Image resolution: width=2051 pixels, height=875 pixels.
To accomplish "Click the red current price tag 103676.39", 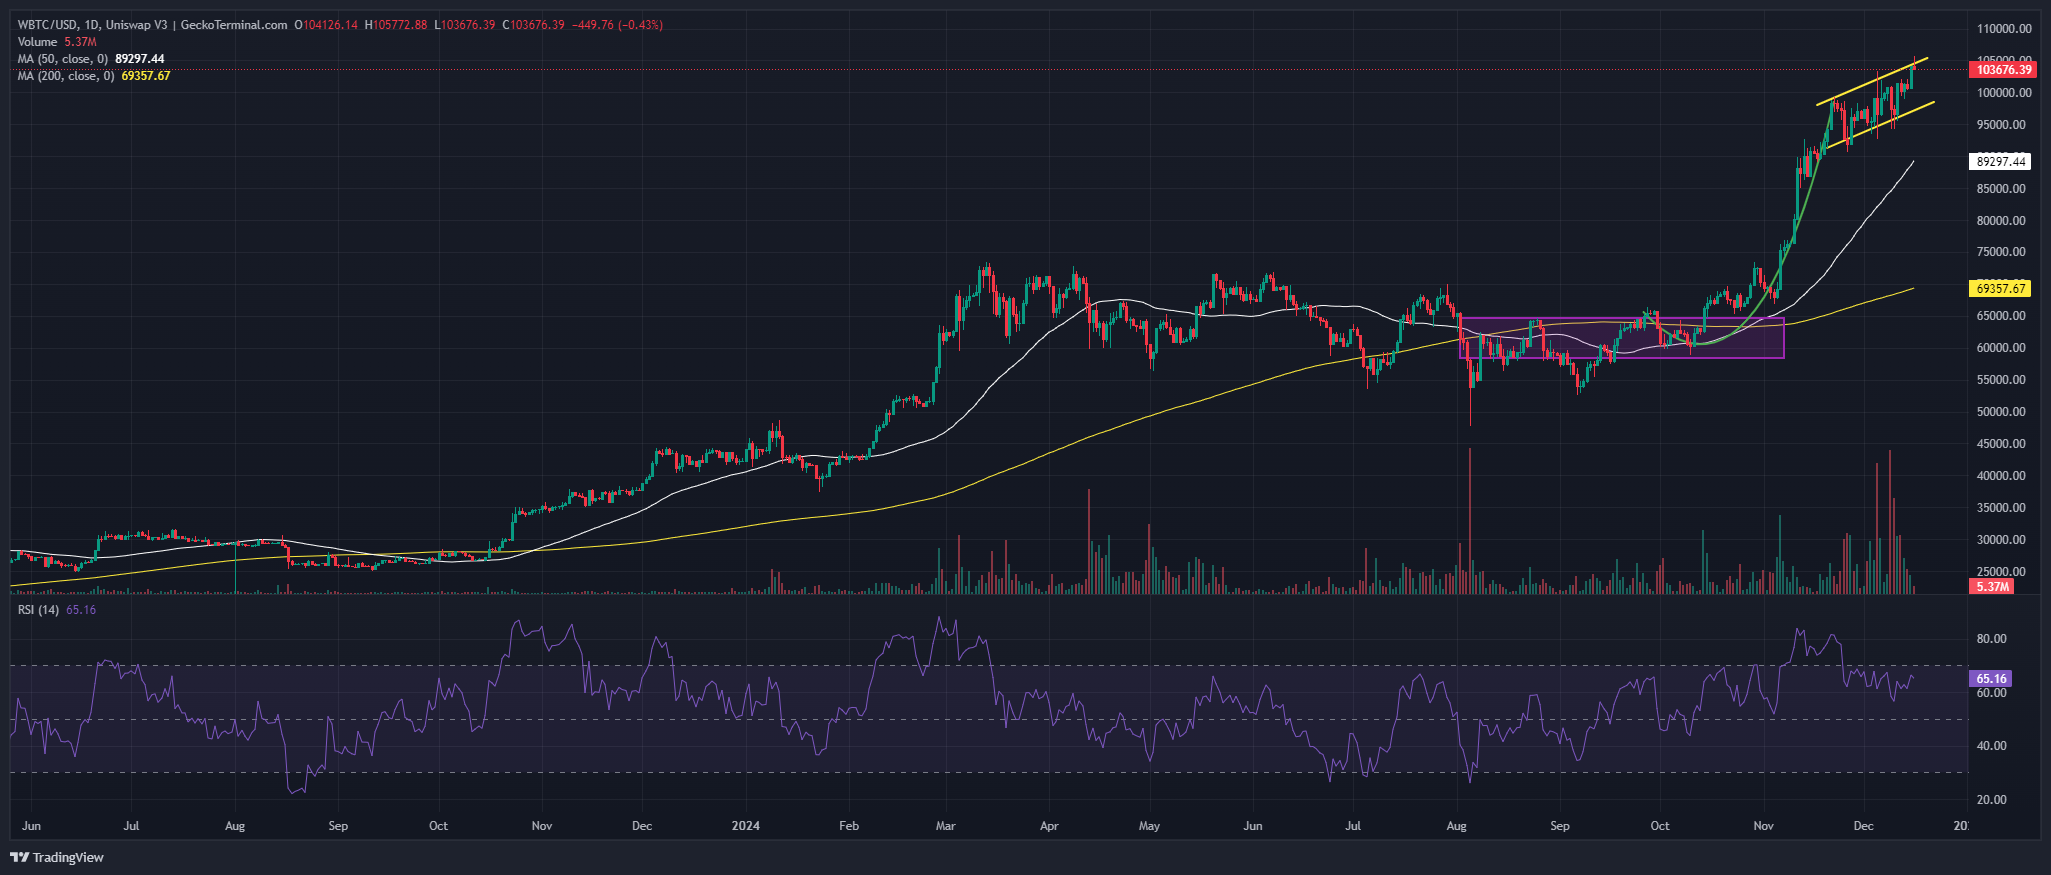I will pyautogui.click(x=2004, y=70).
